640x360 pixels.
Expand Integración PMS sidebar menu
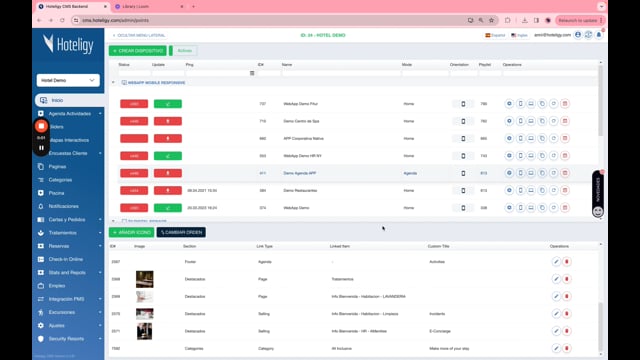(69, 299)
